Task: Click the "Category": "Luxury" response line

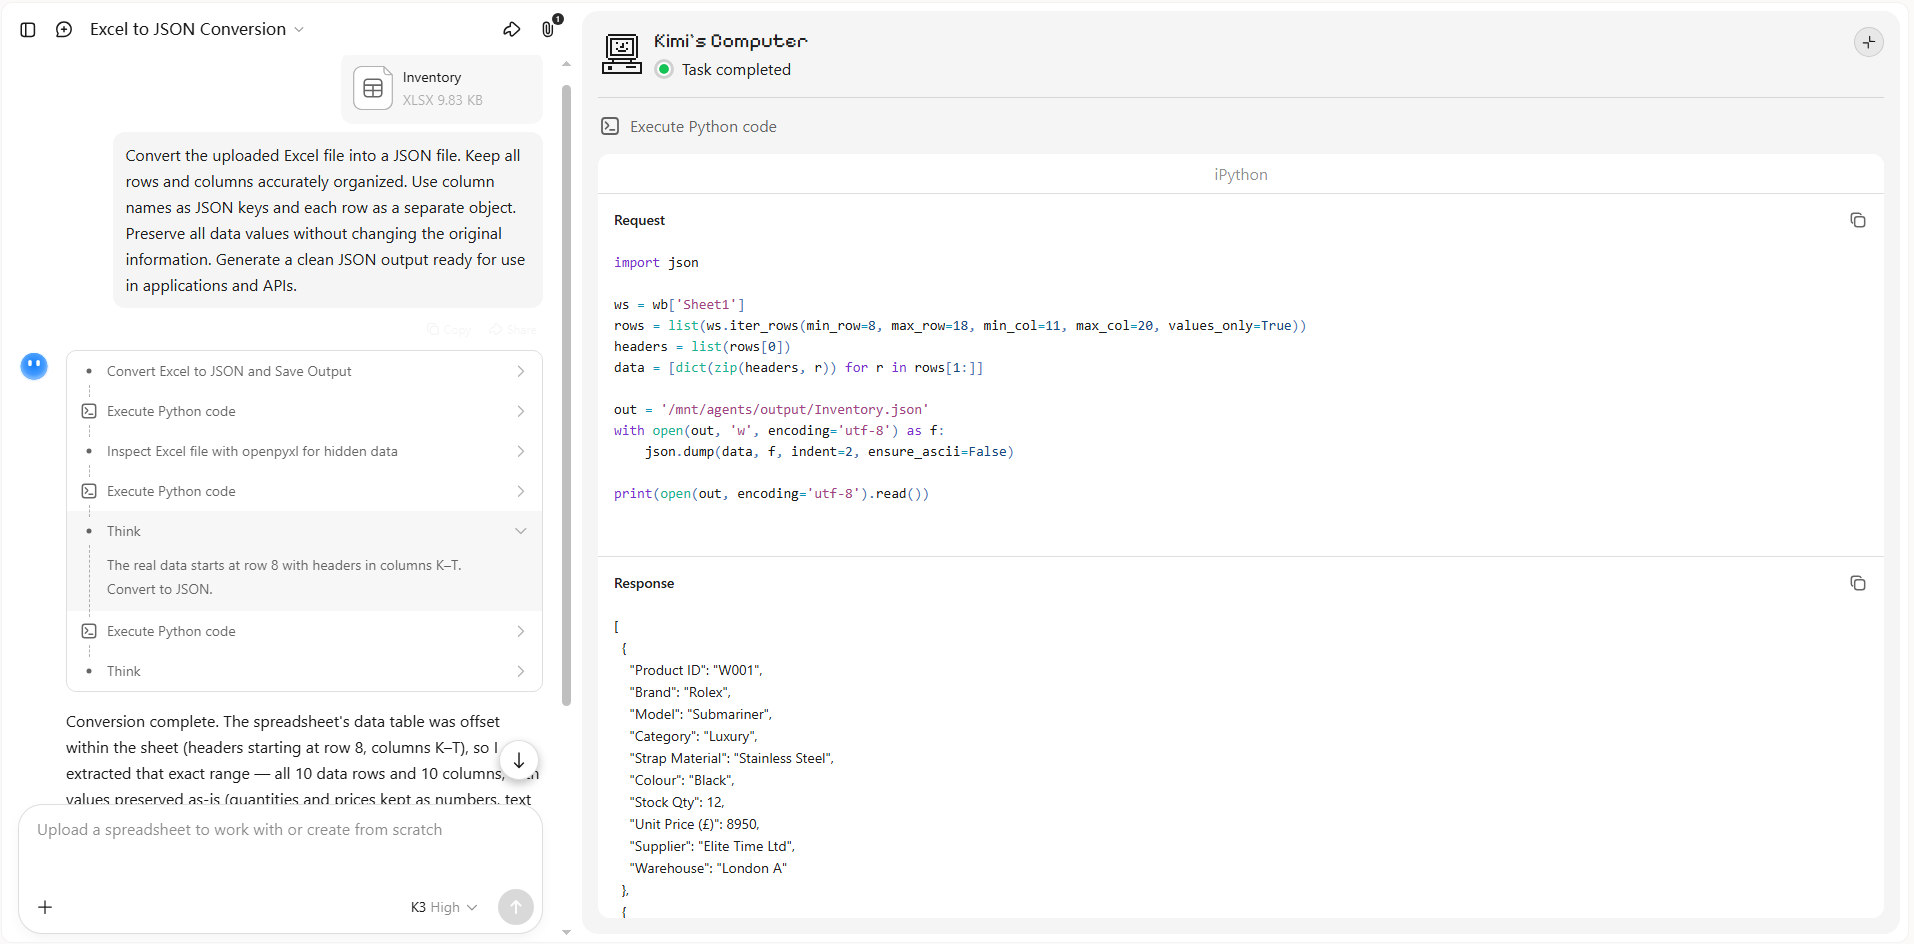Action: [694, 736]
